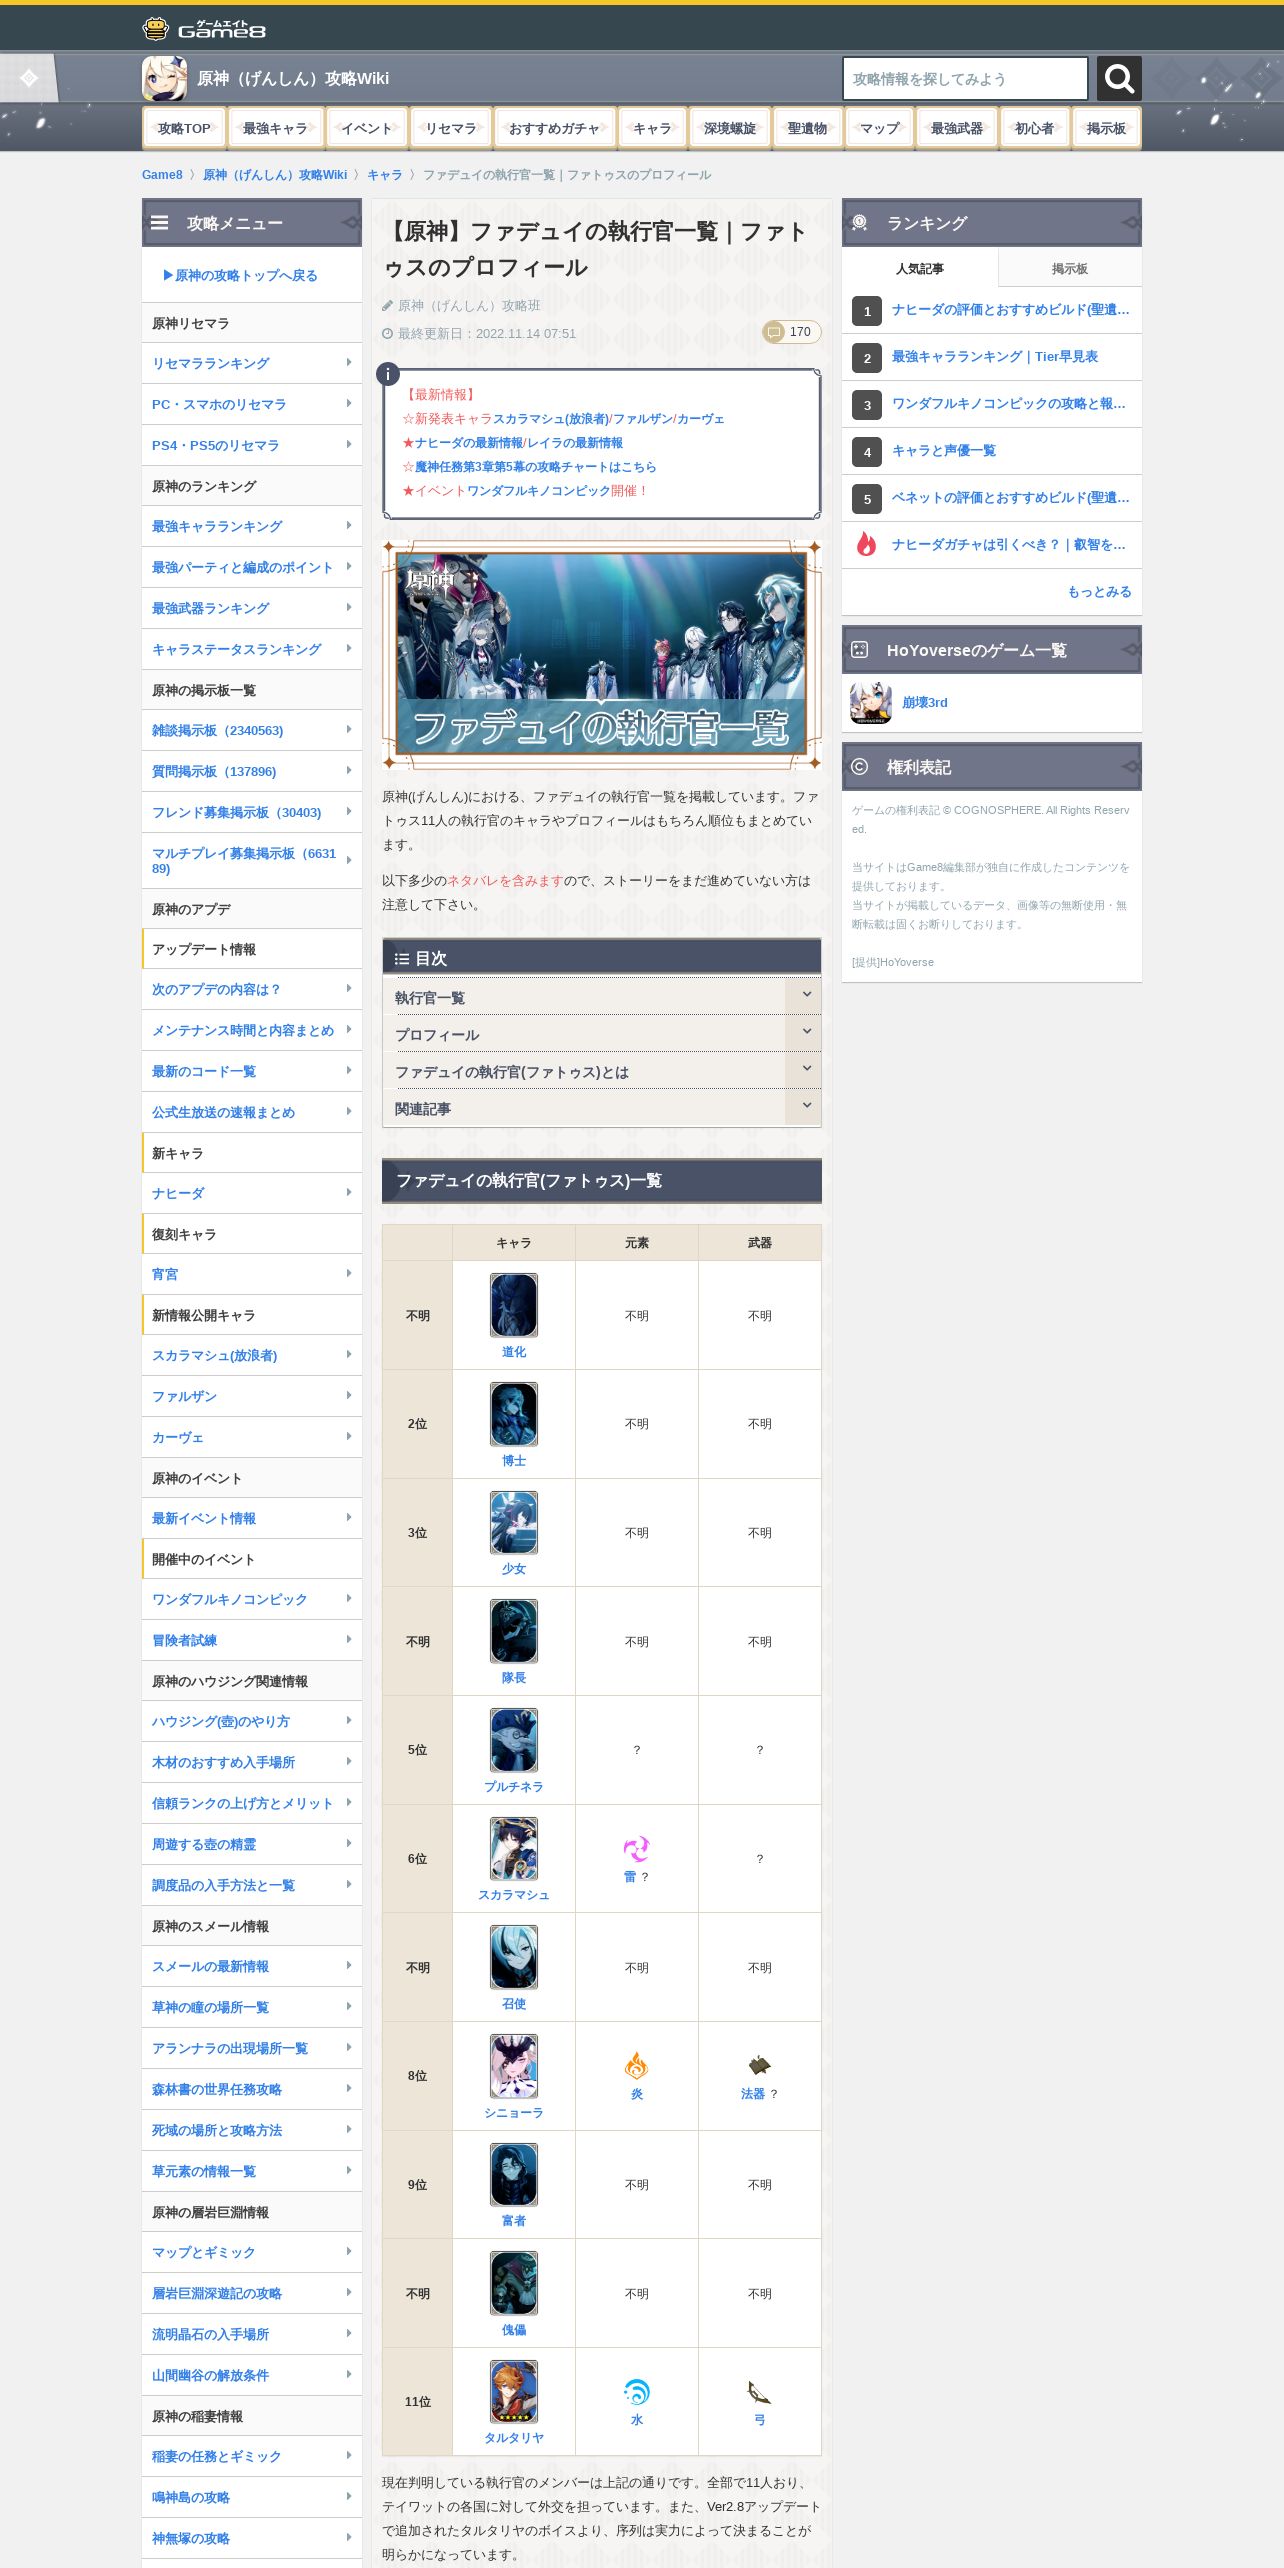
Task: Go to 原神の攻略トップへ戻る link
Action: 240,275
